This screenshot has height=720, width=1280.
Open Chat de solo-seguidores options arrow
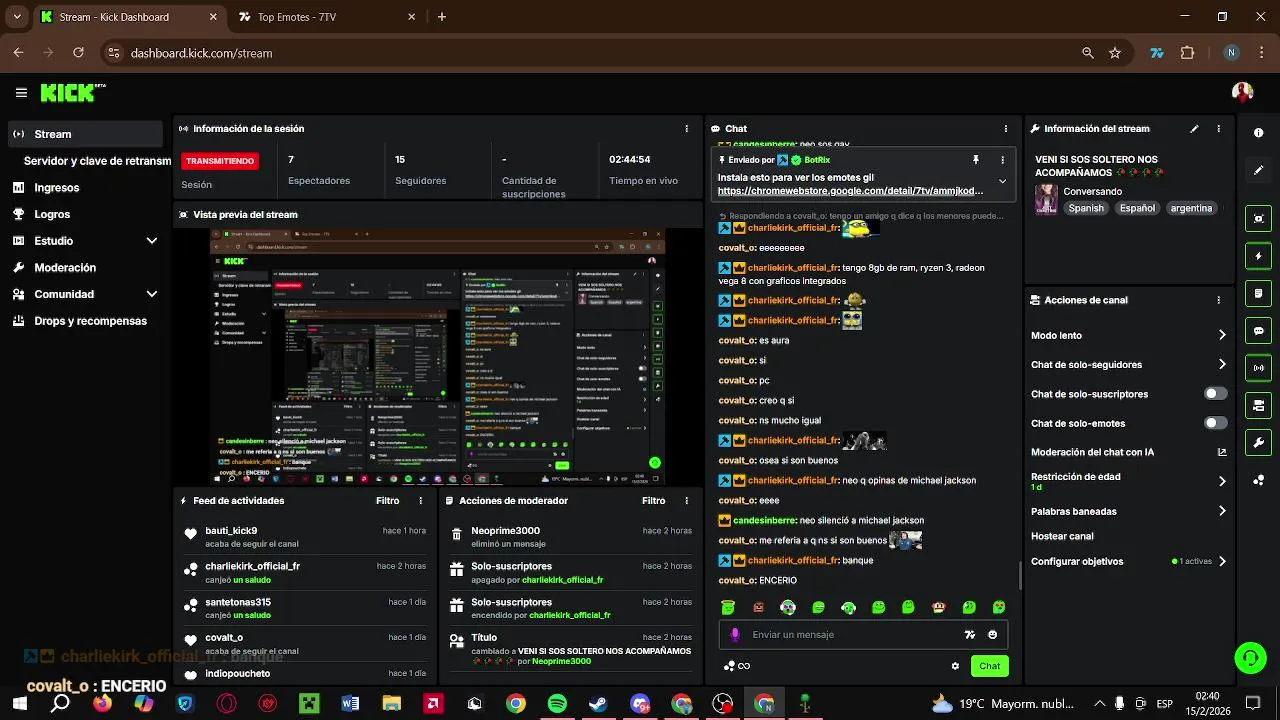click(1222, 365)
